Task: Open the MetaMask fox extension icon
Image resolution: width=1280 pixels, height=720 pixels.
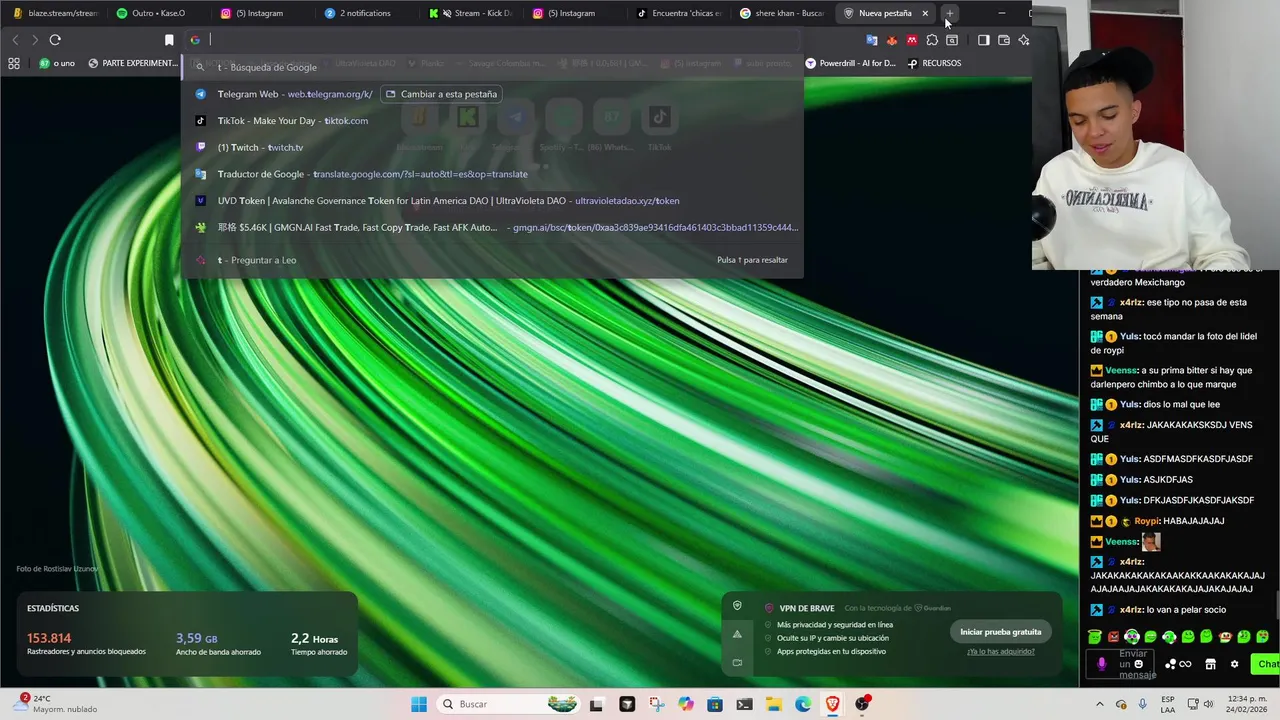Action: point(892,40)
